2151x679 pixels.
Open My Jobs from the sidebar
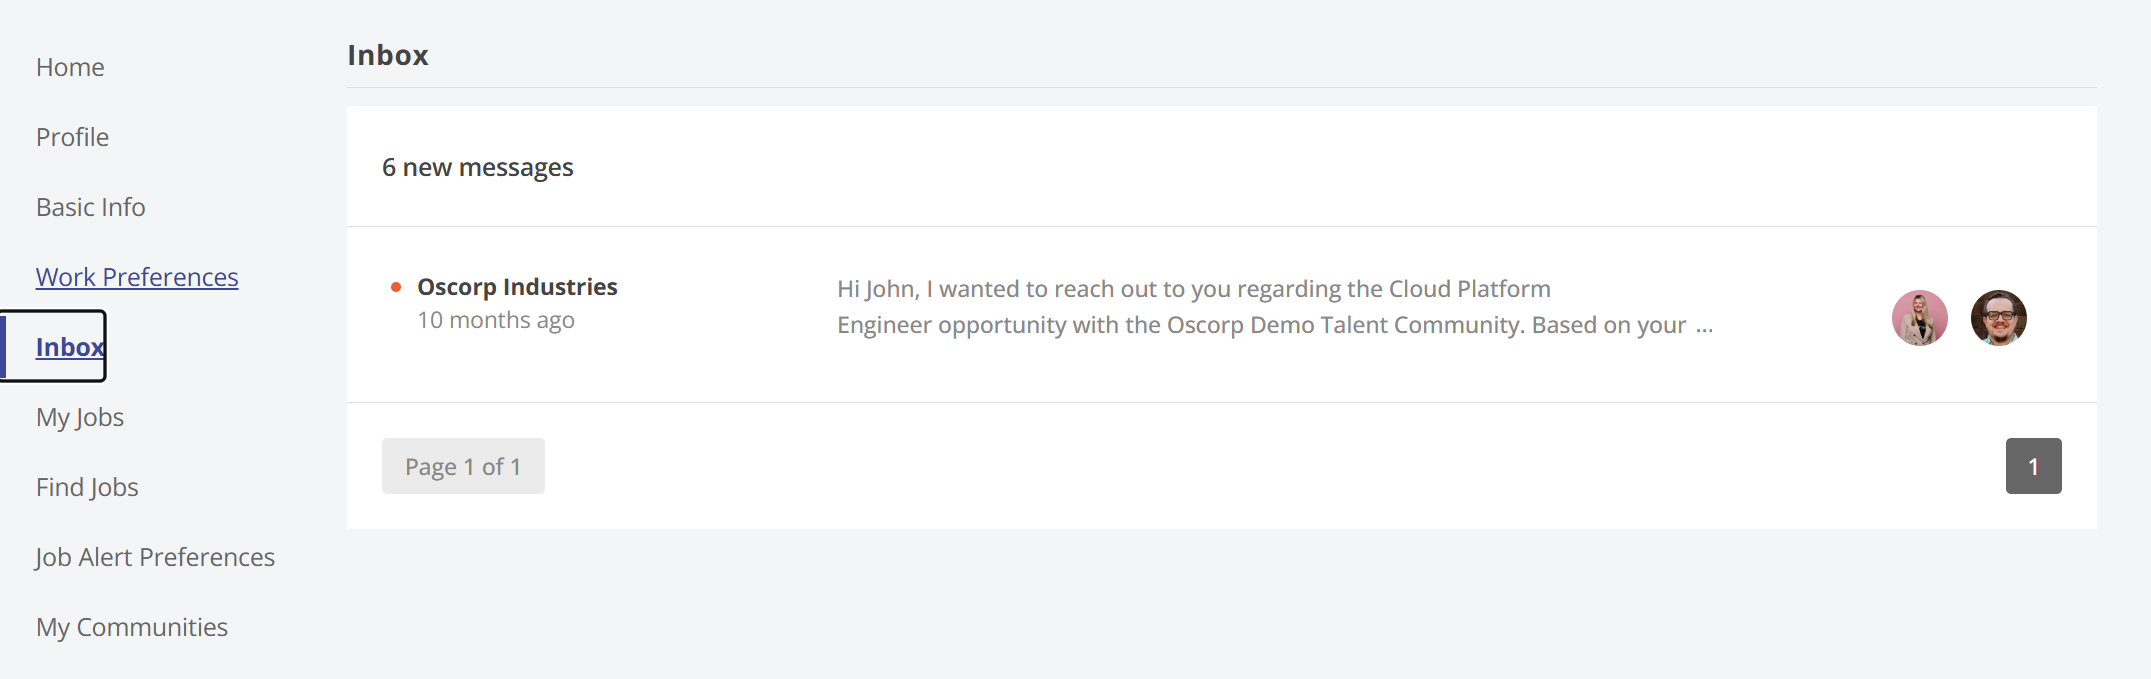click(x=80, y=417)
